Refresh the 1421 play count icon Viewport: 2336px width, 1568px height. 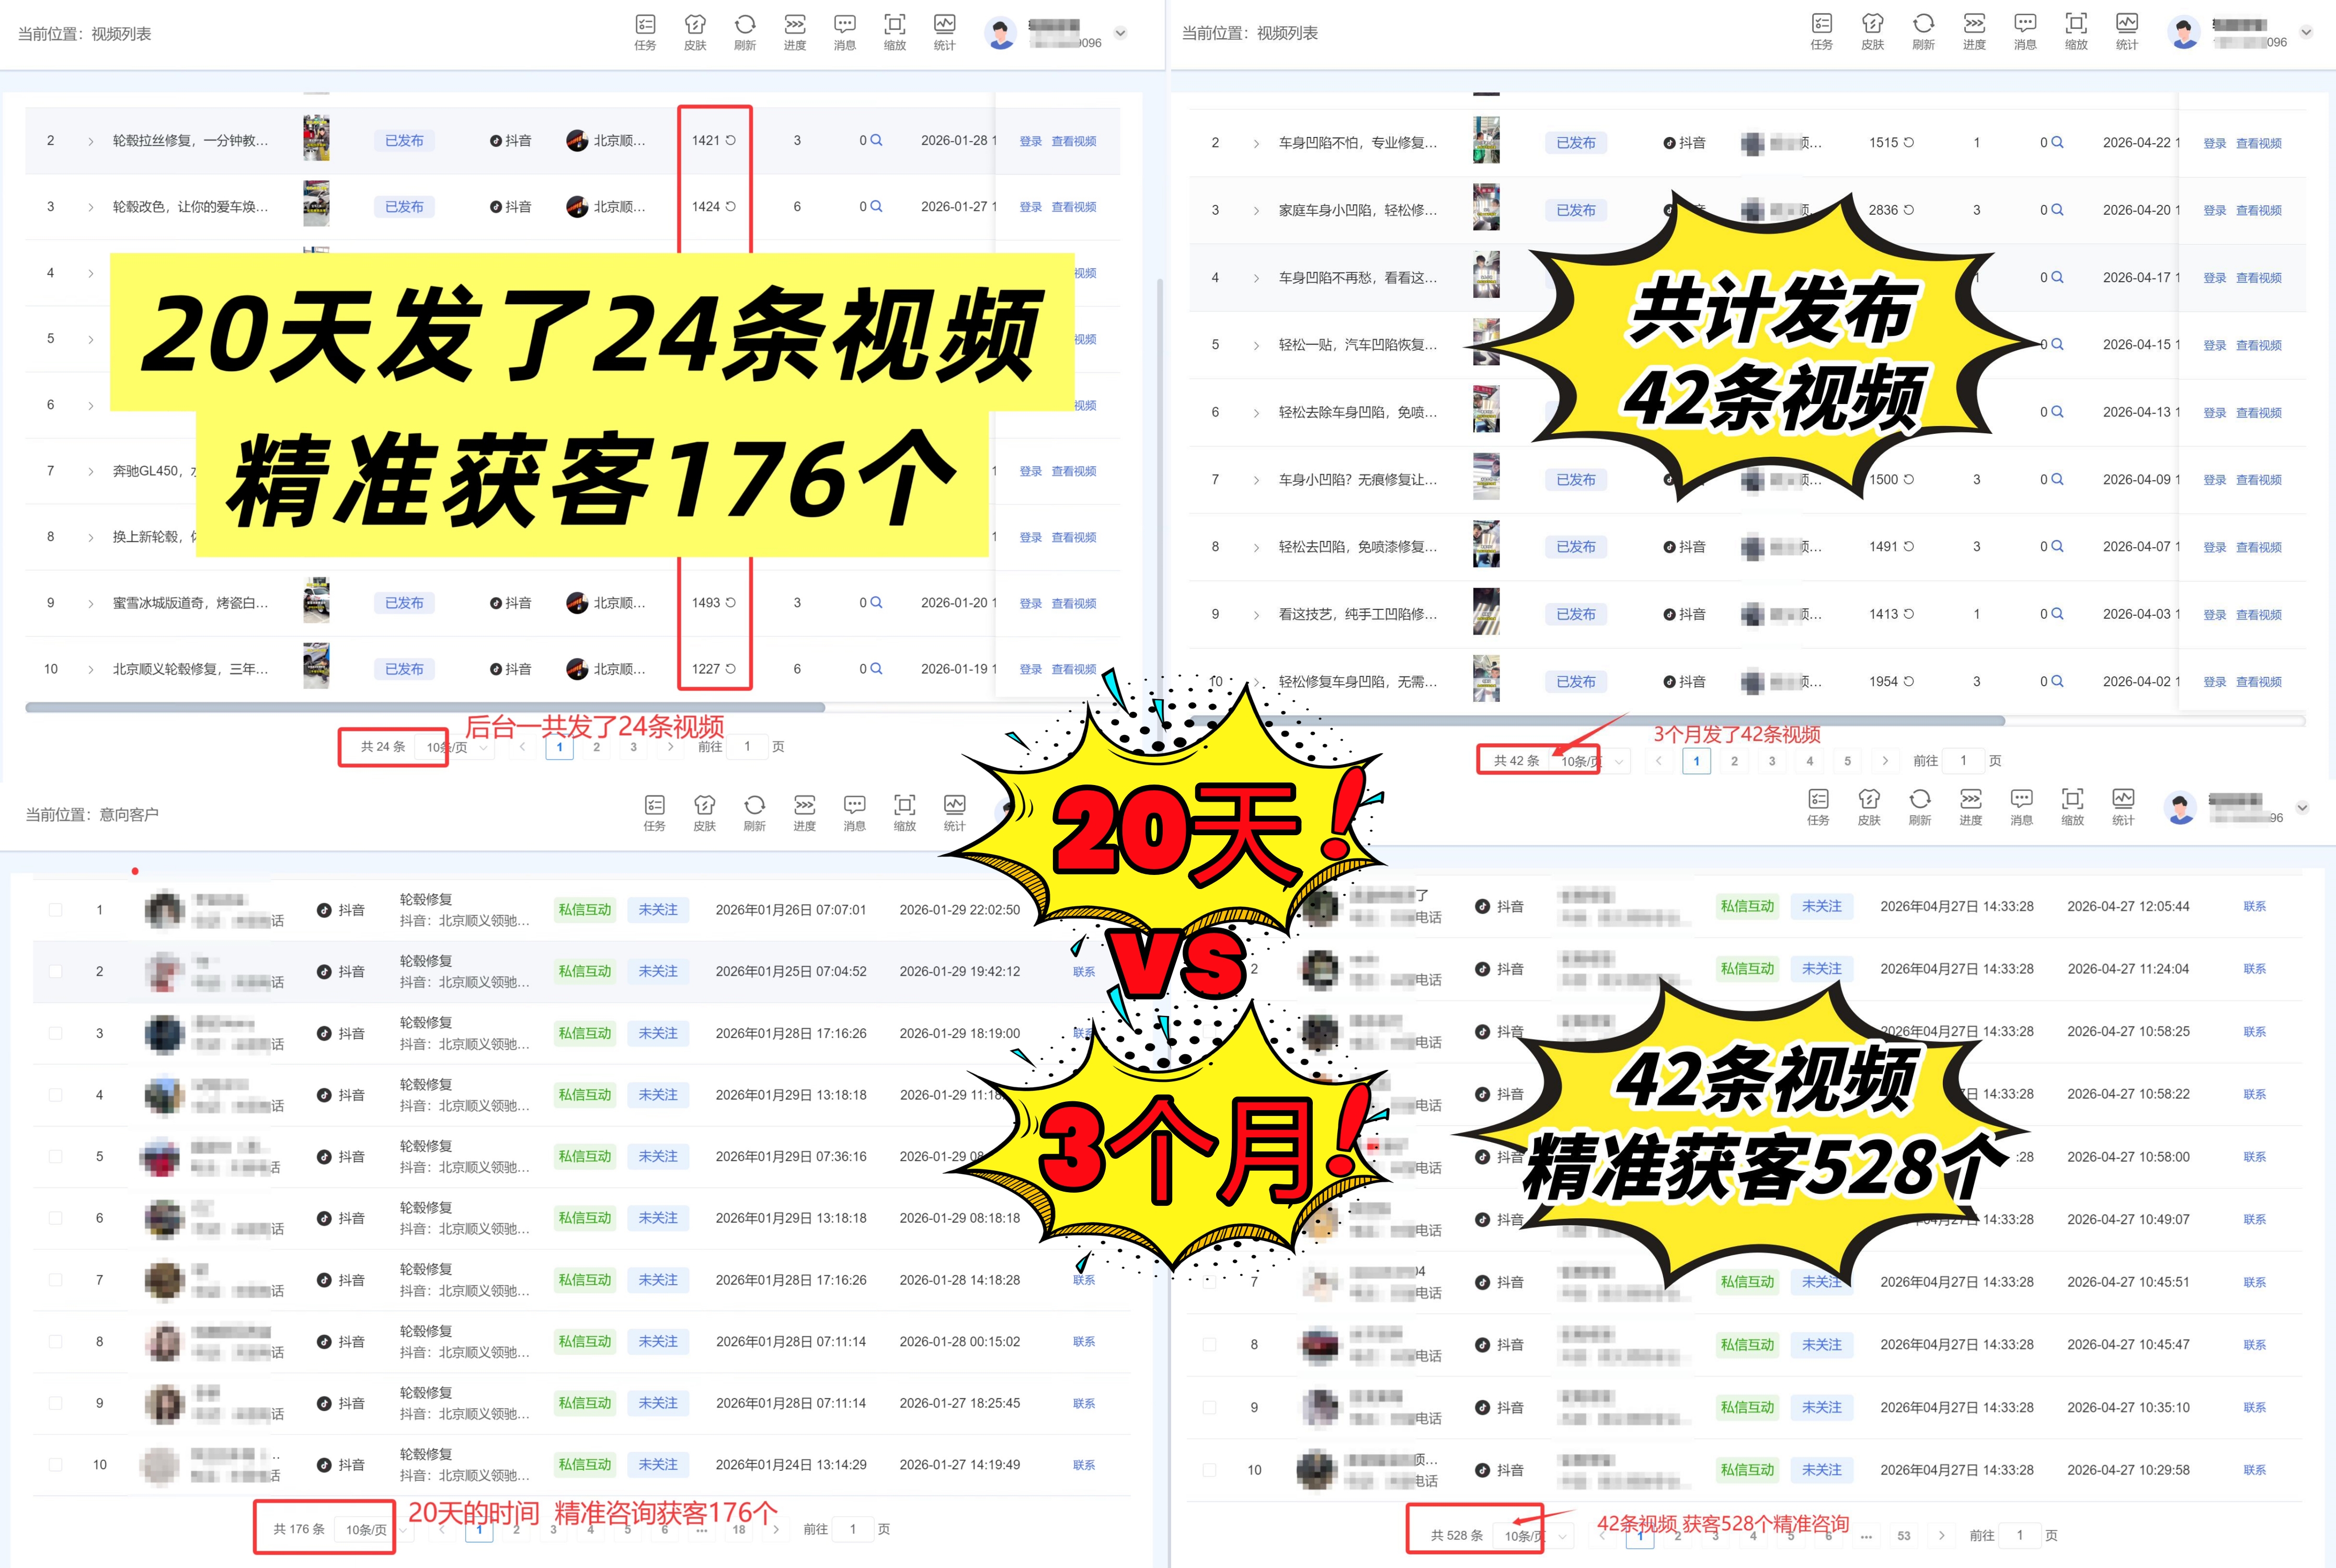pos(731,140)
